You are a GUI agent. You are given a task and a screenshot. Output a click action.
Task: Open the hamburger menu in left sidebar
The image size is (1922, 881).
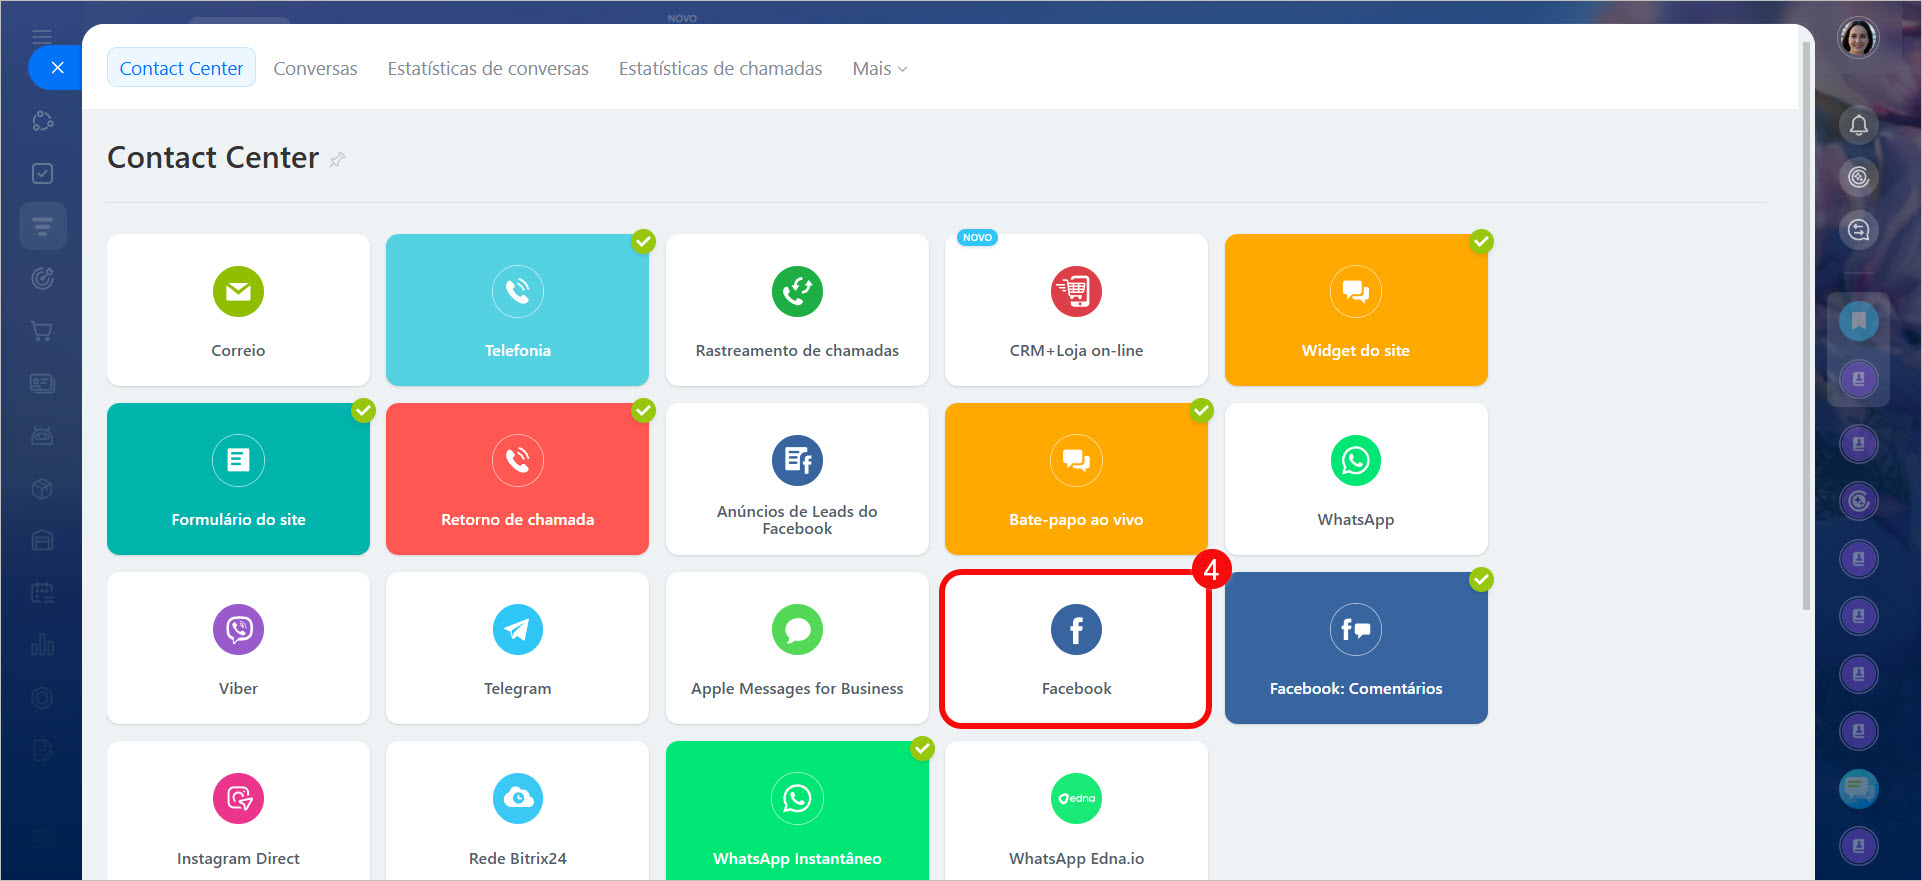42,37
